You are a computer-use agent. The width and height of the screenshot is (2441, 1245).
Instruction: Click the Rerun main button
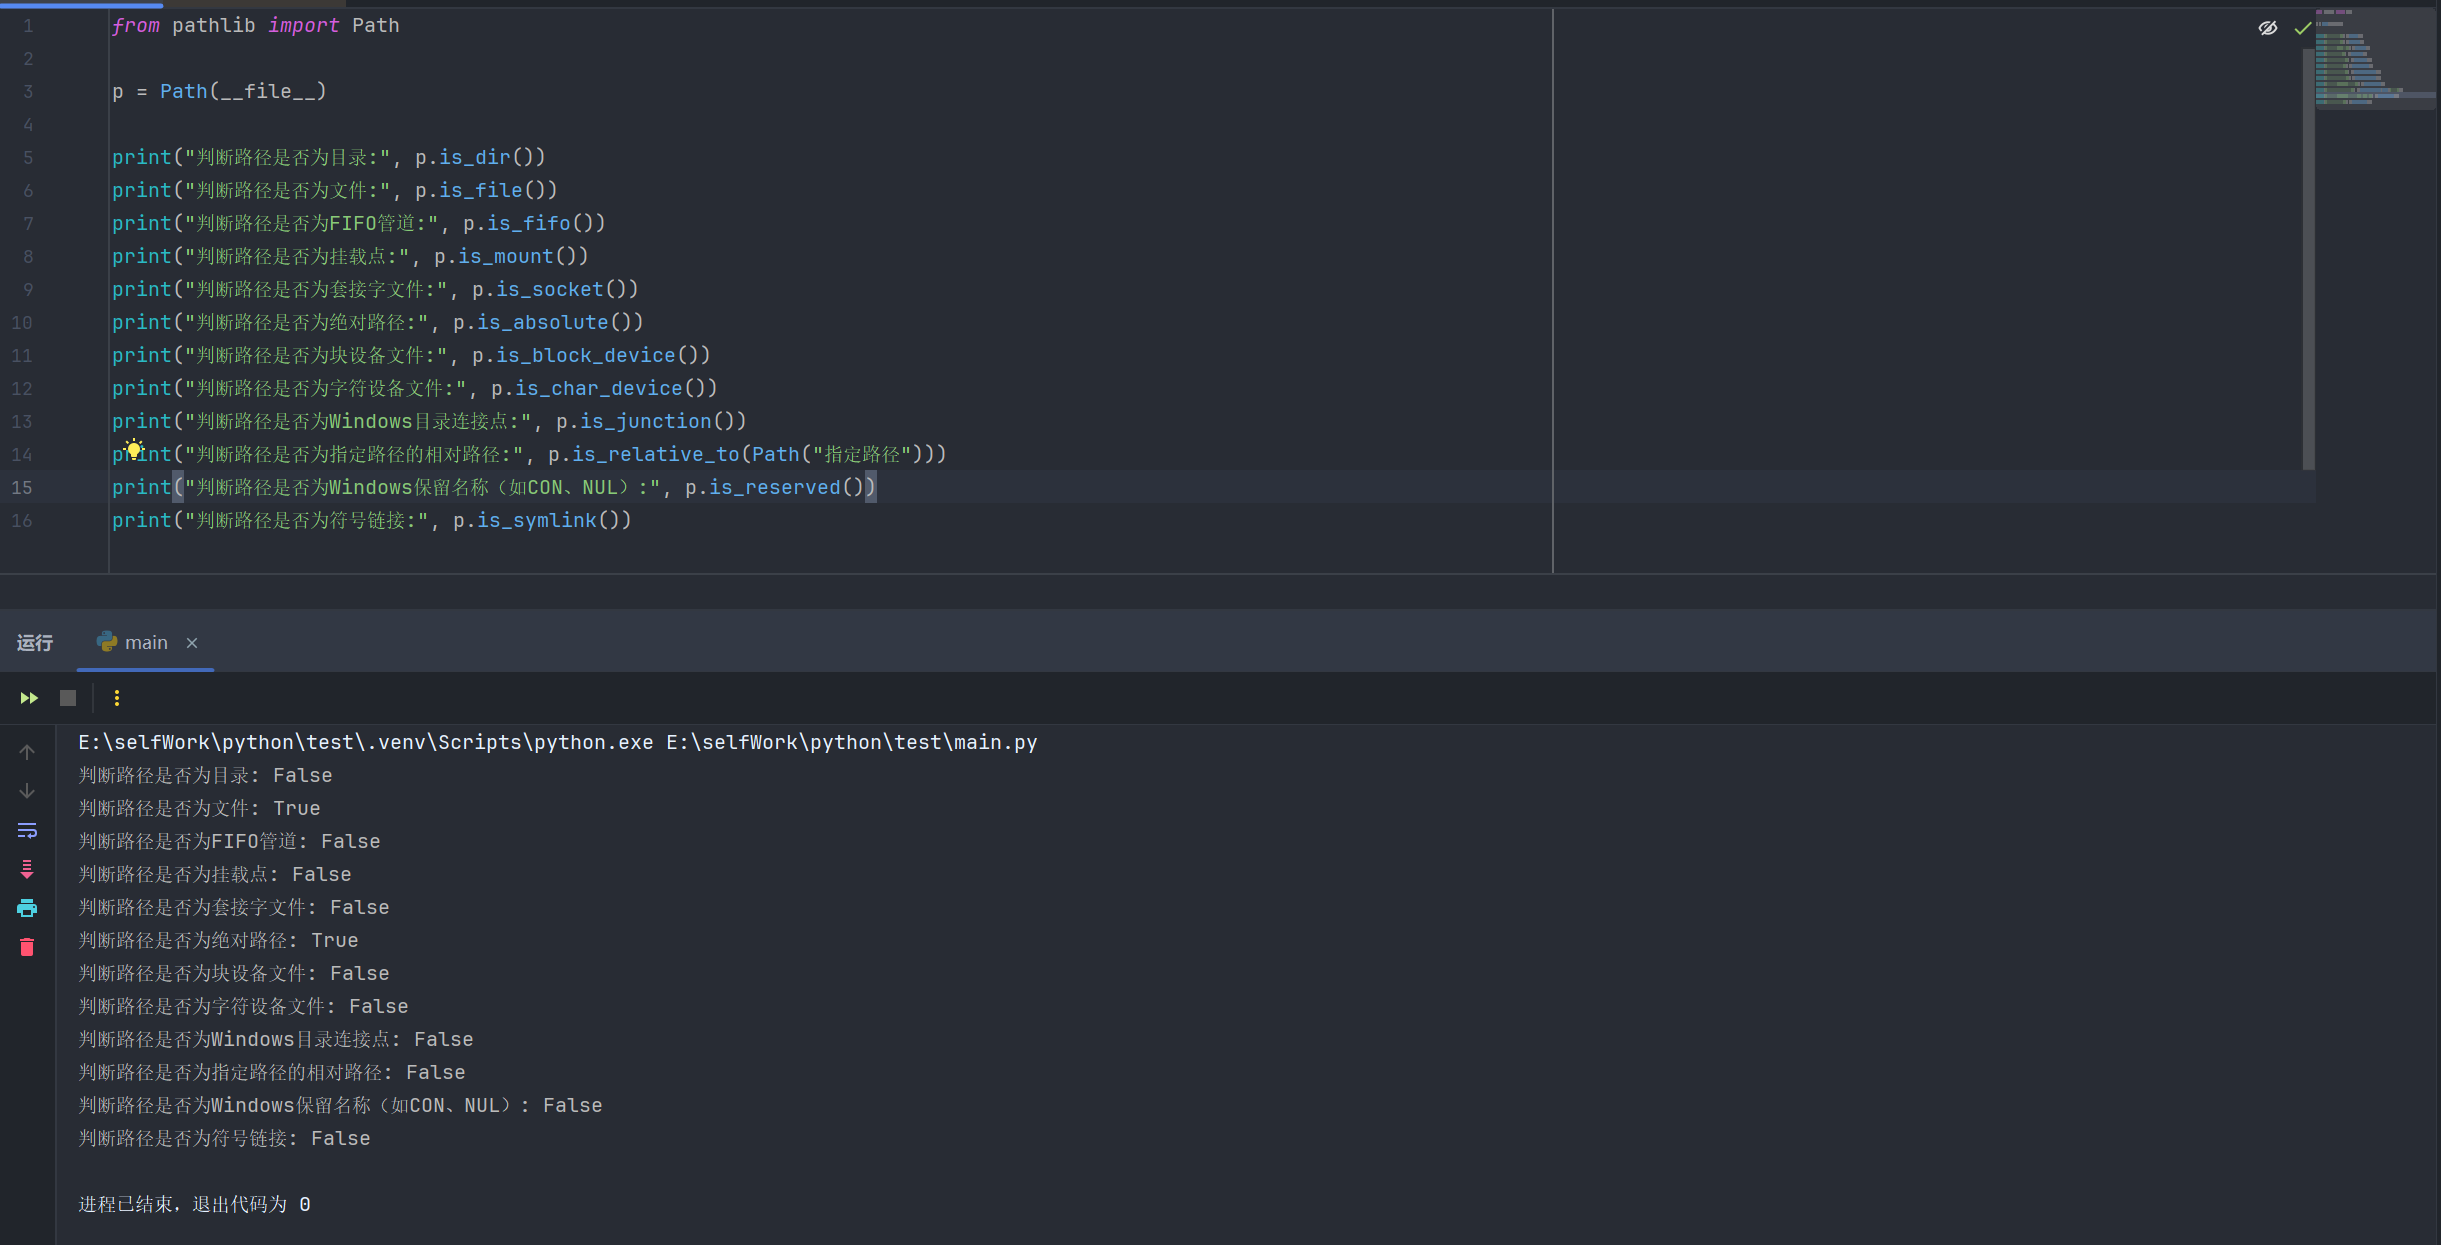point(29,698)
